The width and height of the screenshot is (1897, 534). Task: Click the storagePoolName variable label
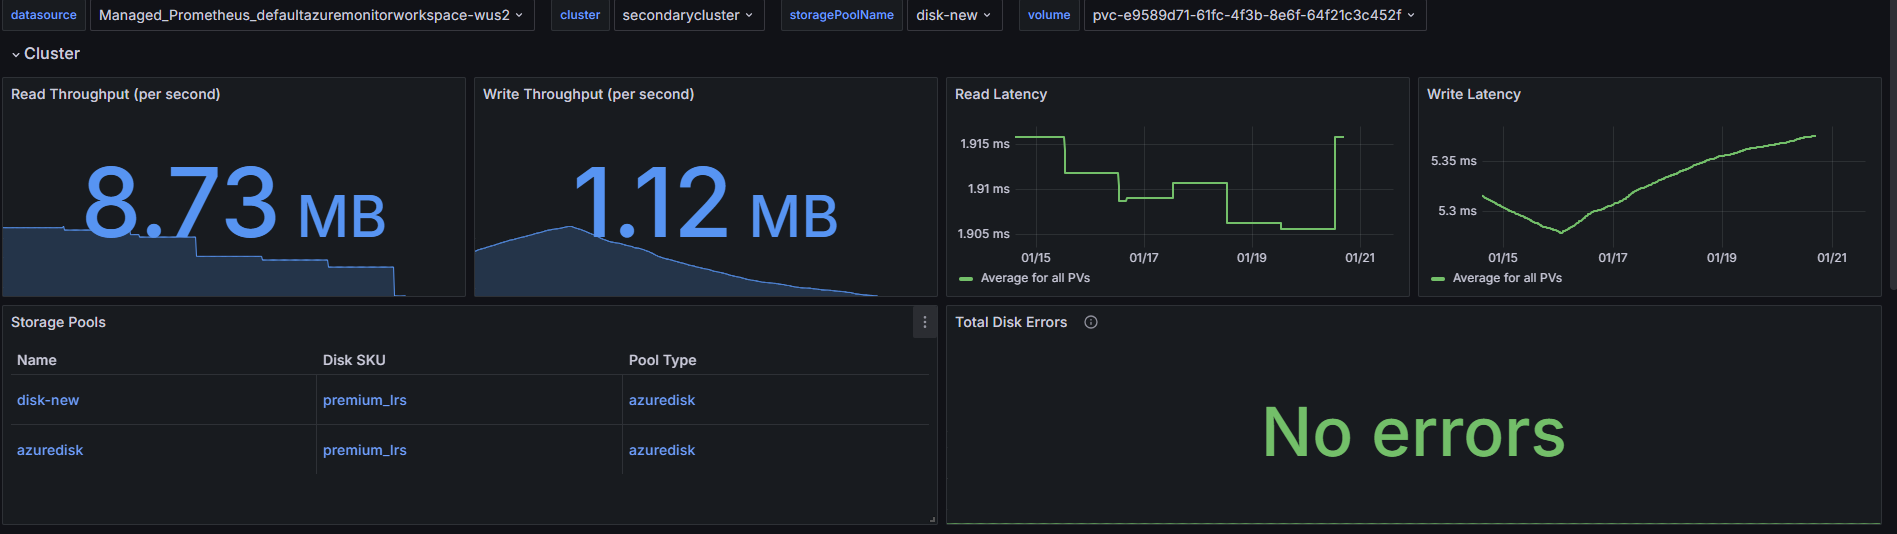pyautogui.click(x=842, y=15)
